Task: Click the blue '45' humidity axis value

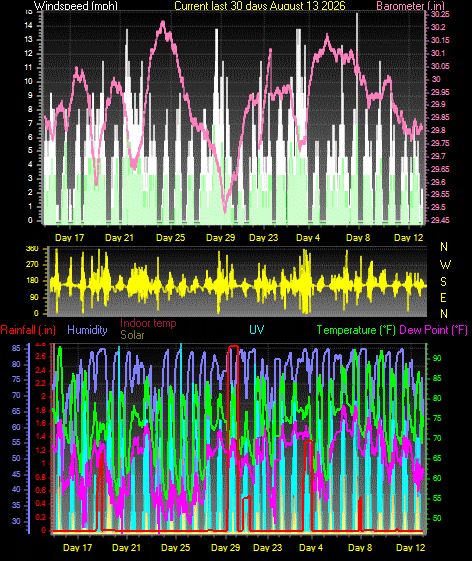Action: (16, 474)
